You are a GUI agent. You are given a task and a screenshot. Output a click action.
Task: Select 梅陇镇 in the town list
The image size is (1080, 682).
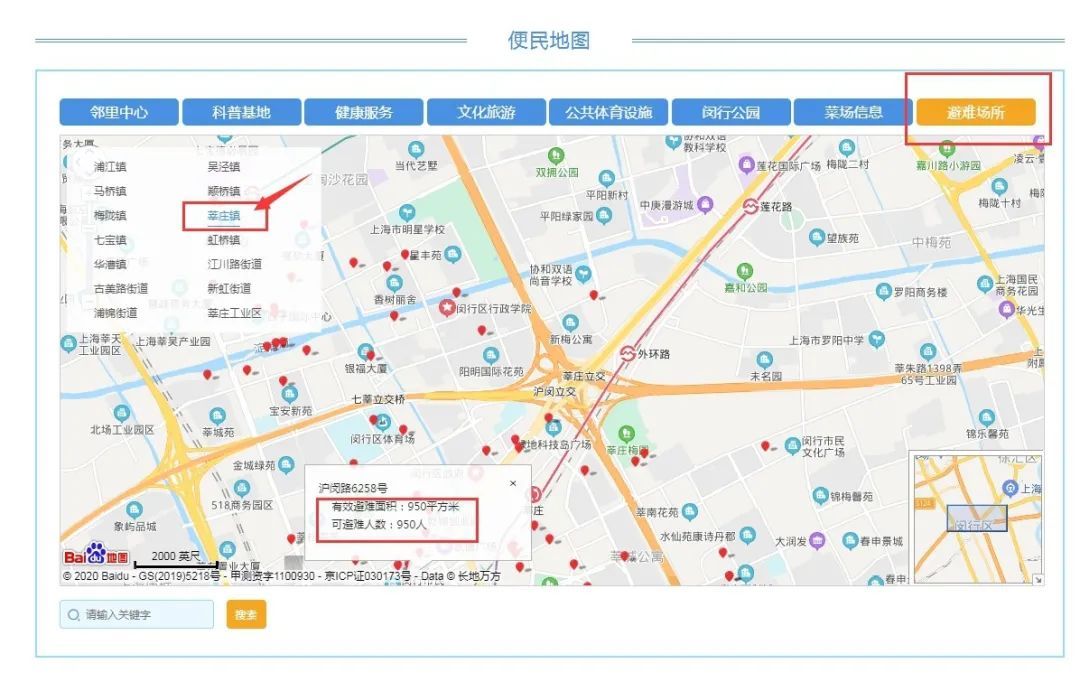(110, 215)
